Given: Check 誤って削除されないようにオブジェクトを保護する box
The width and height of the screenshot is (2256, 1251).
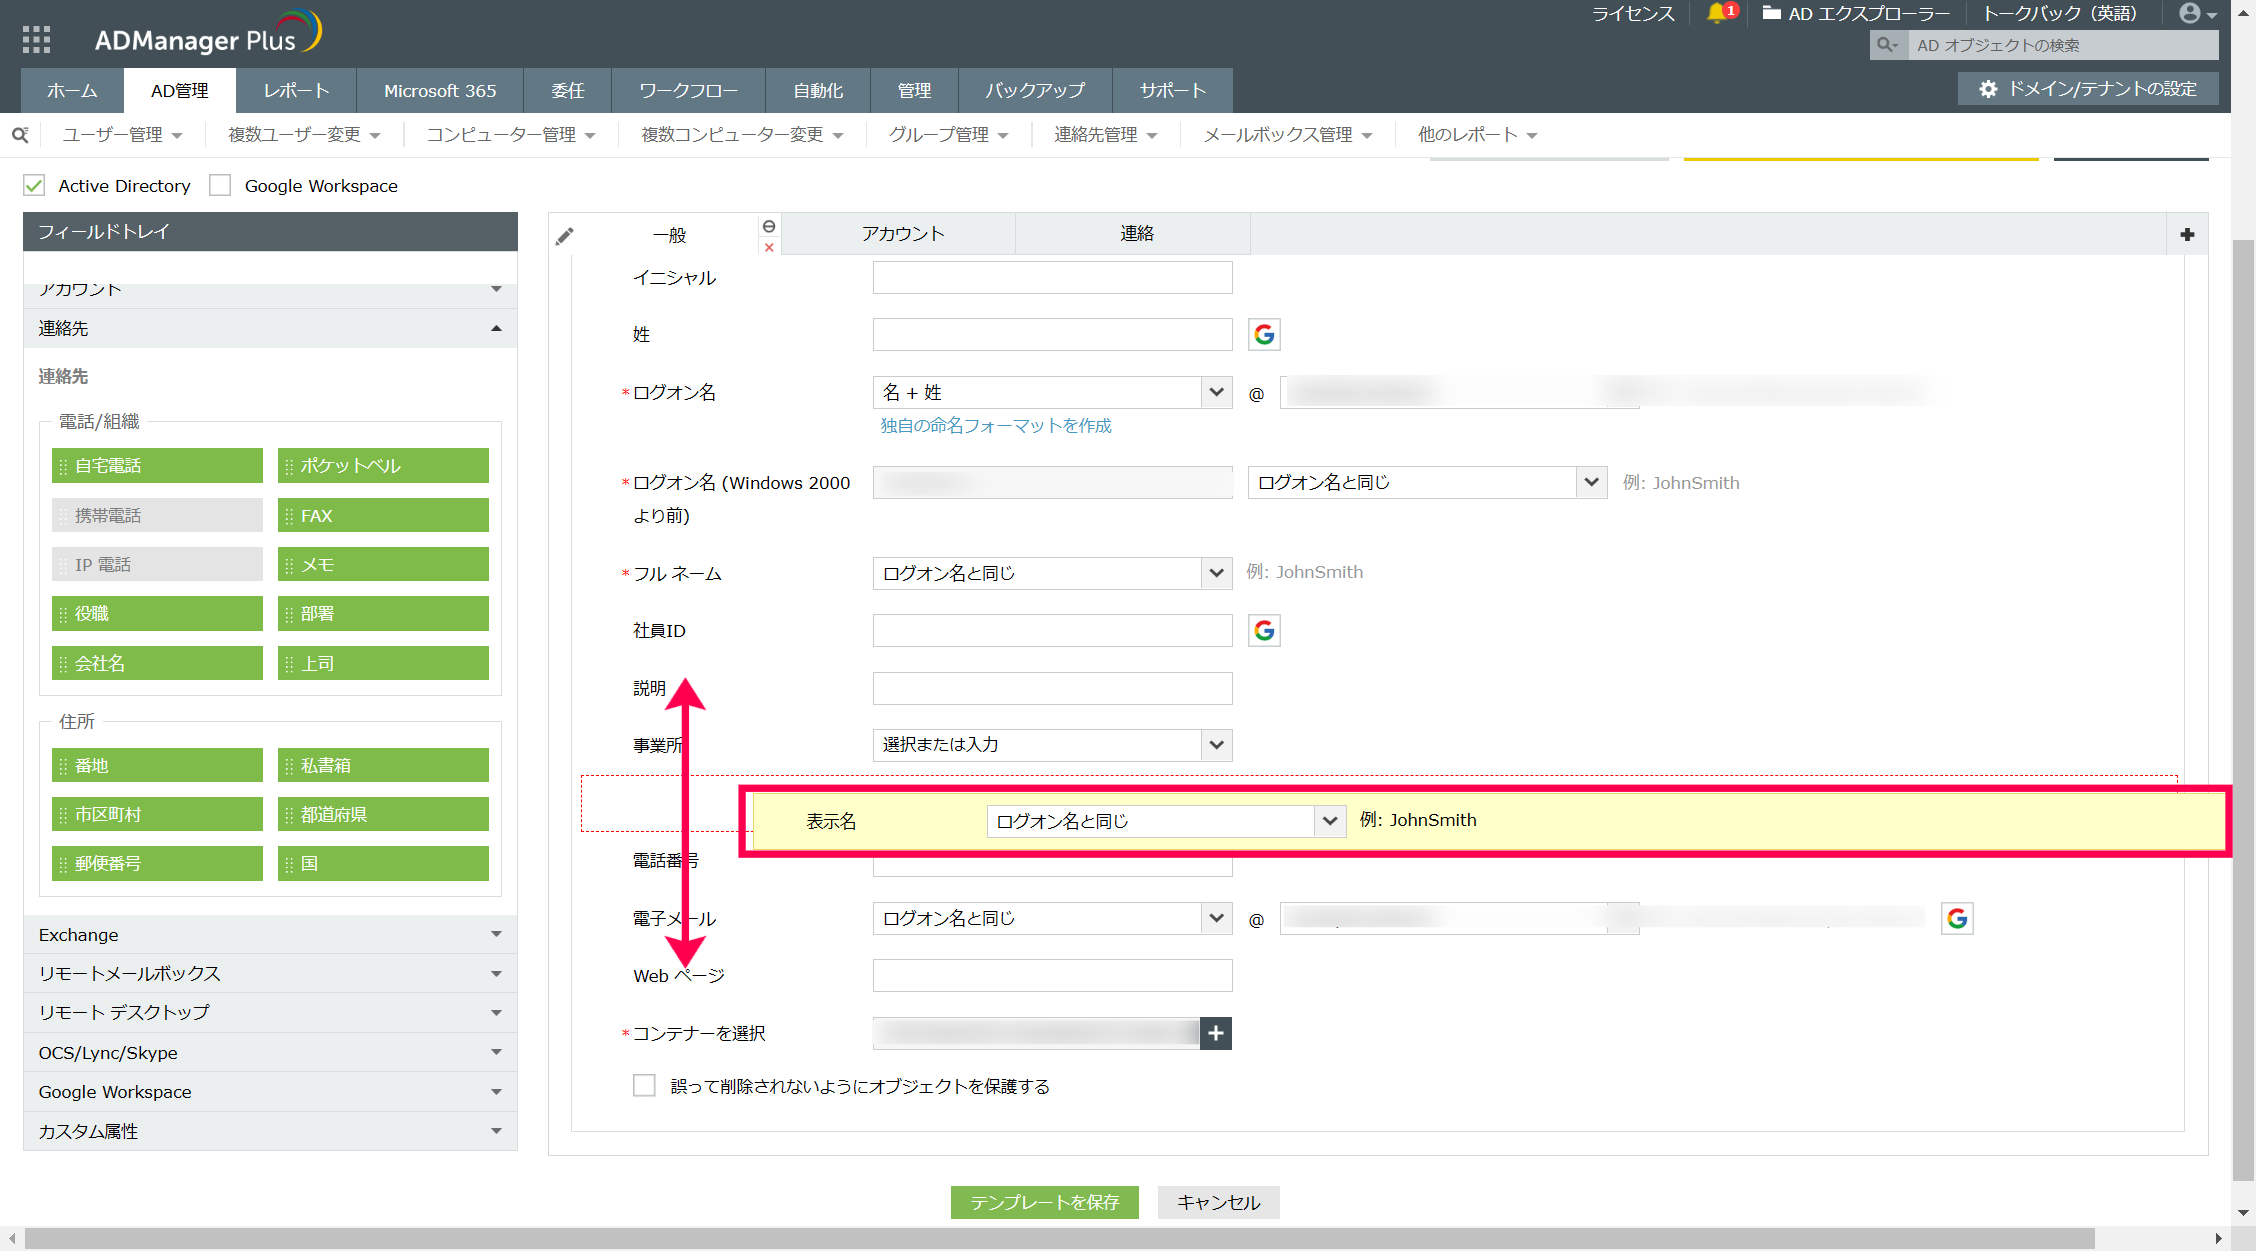Looking at the screenshot, I should (644, 1086).
